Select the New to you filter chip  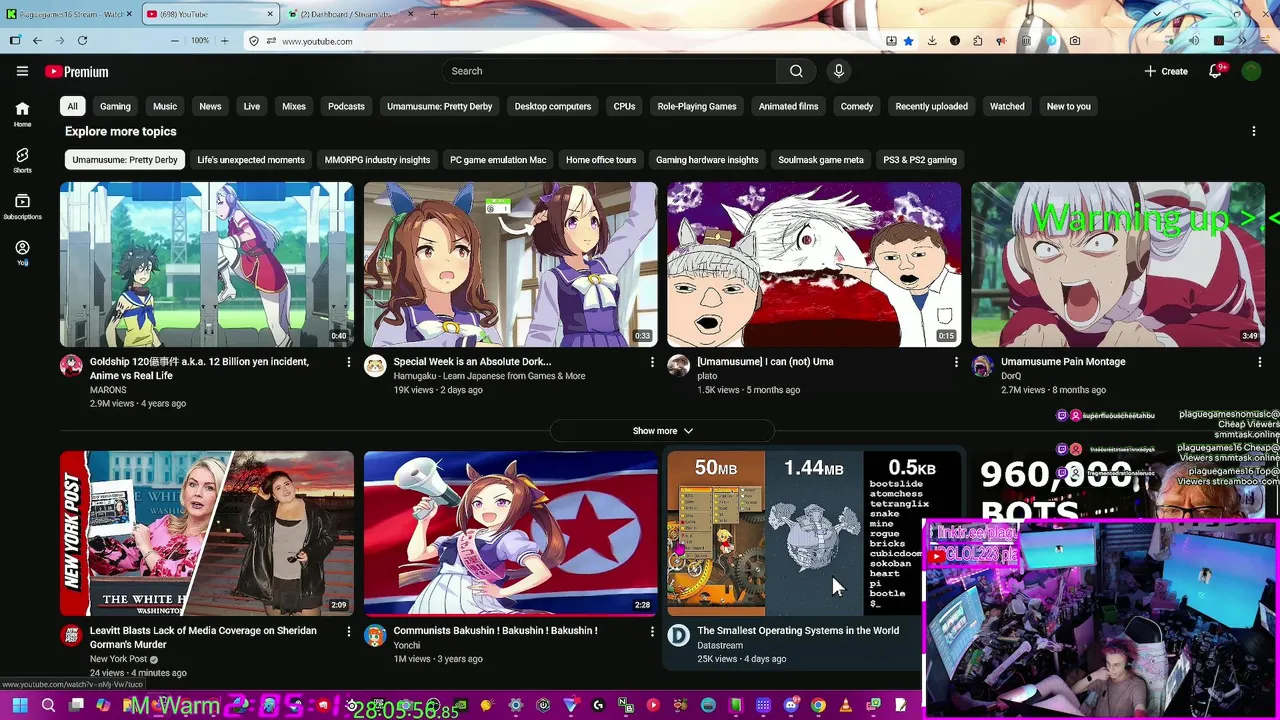pos(1068,106)
